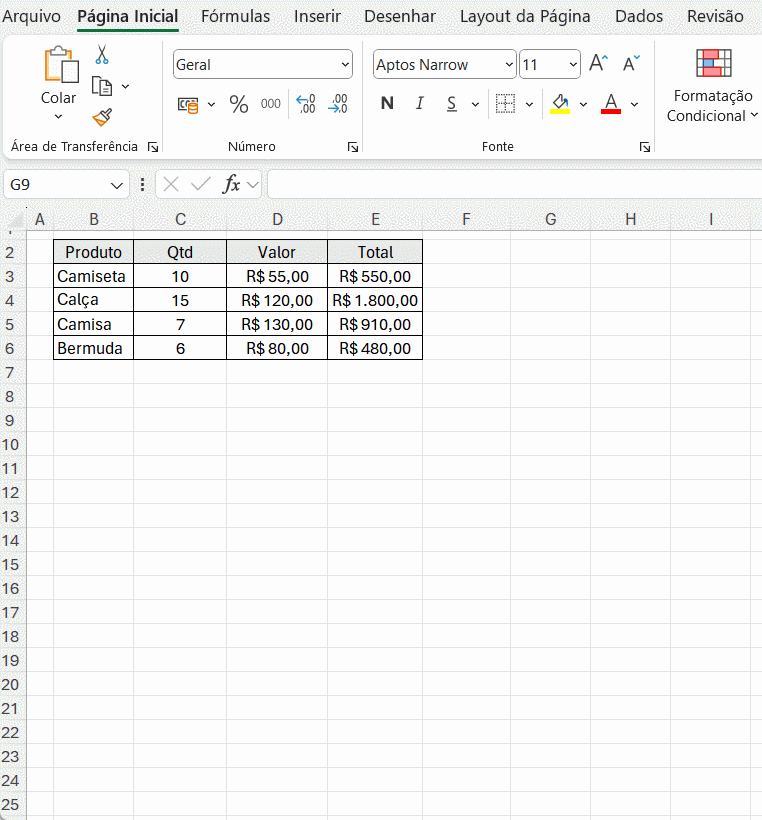This screenshot has height=820, width=762.
Task: Open the Aptos Narrow font name dropdown
Action: tap(509, 65)
